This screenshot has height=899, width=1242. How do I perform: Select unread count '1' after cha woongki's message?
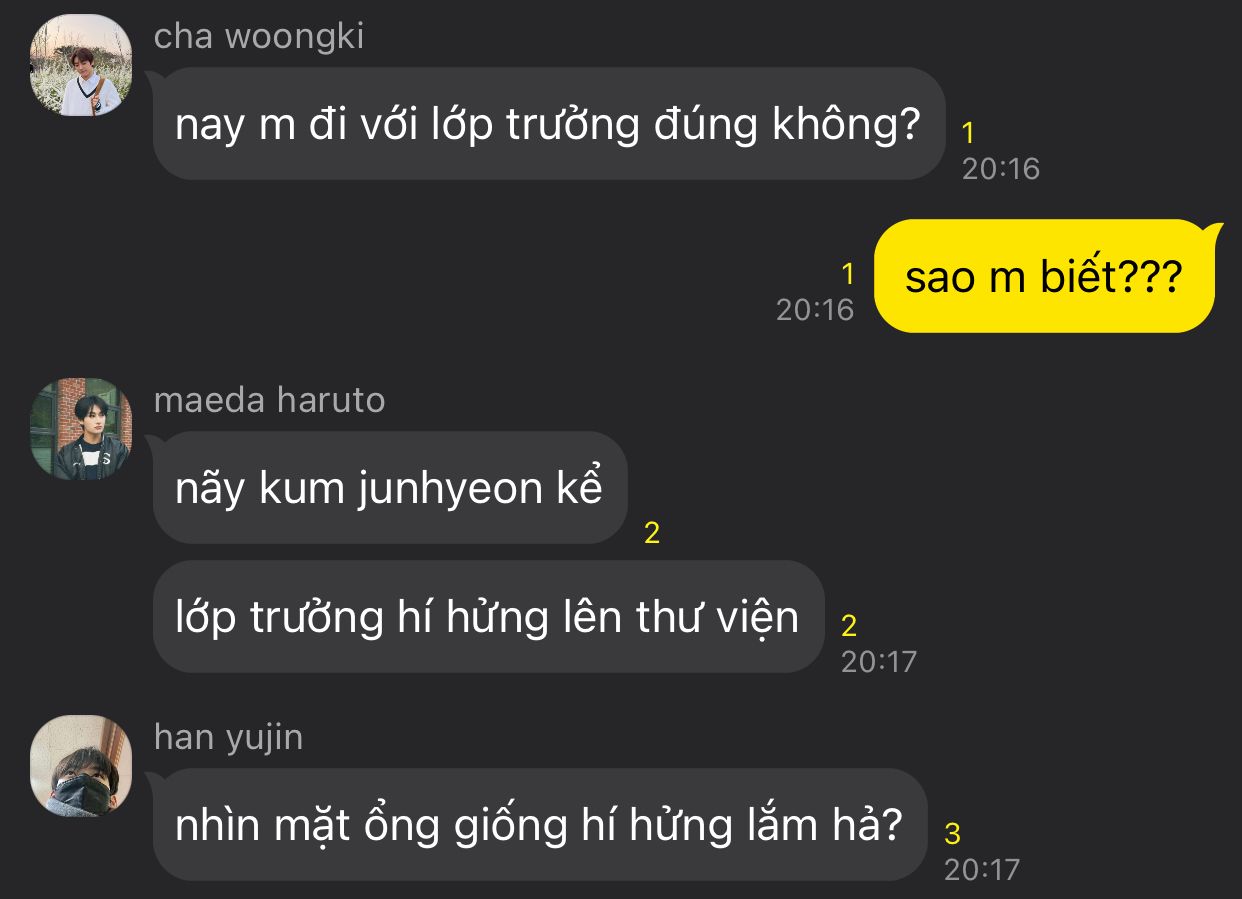(x=968, y=132)
